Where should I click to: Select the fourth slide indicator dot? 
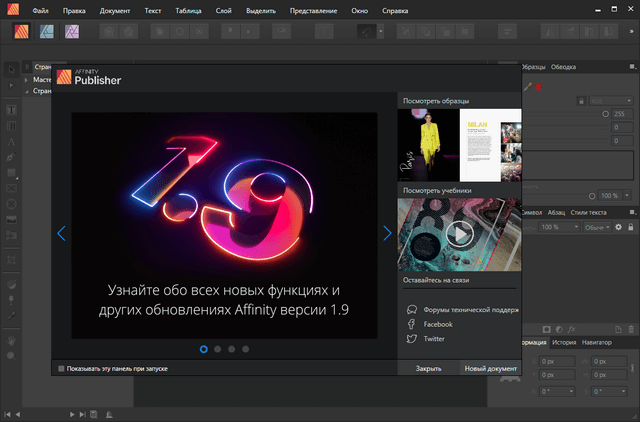click(246, 349)
